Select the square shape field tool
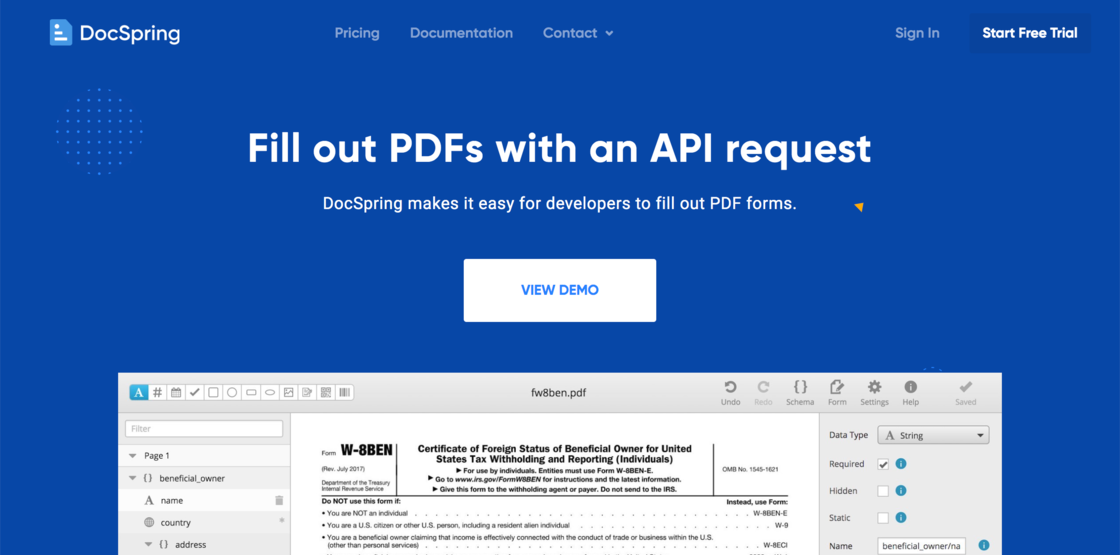Viewport: 1120px width, 555px height. click(x=213, y=392)
